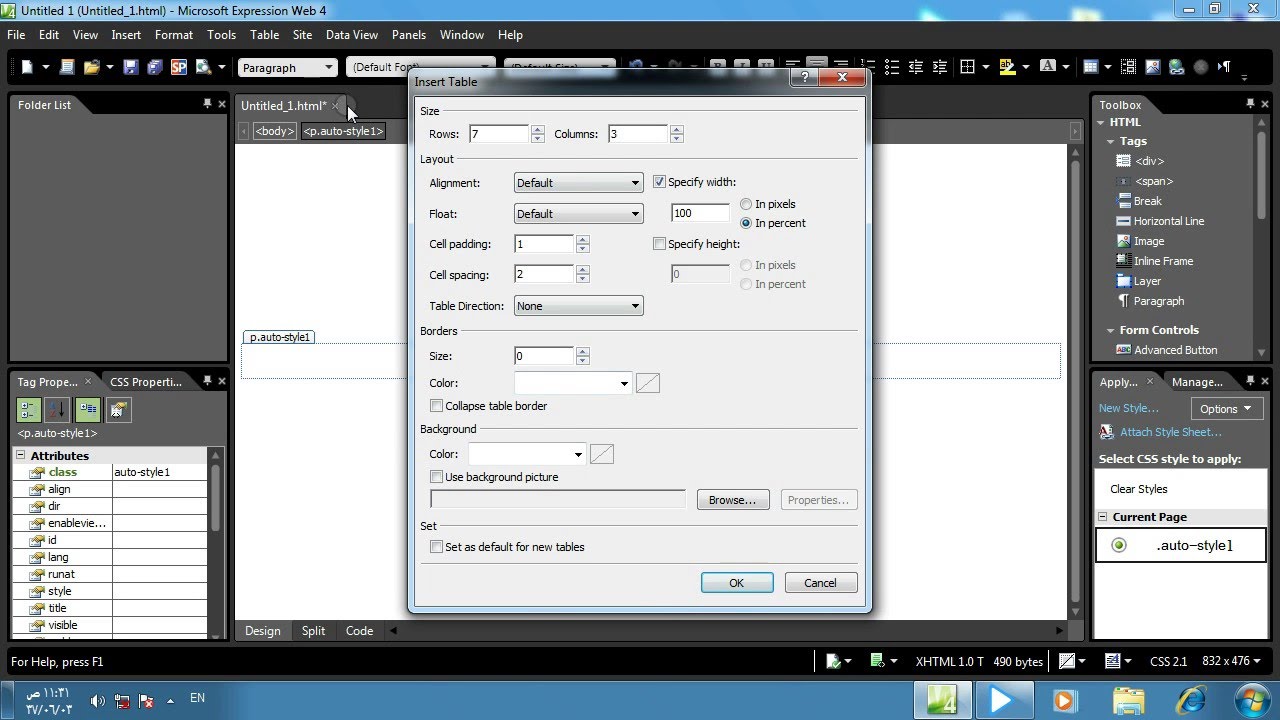
Task: Click the Decrease Indent icon
Action: click(x=915, y=67)
